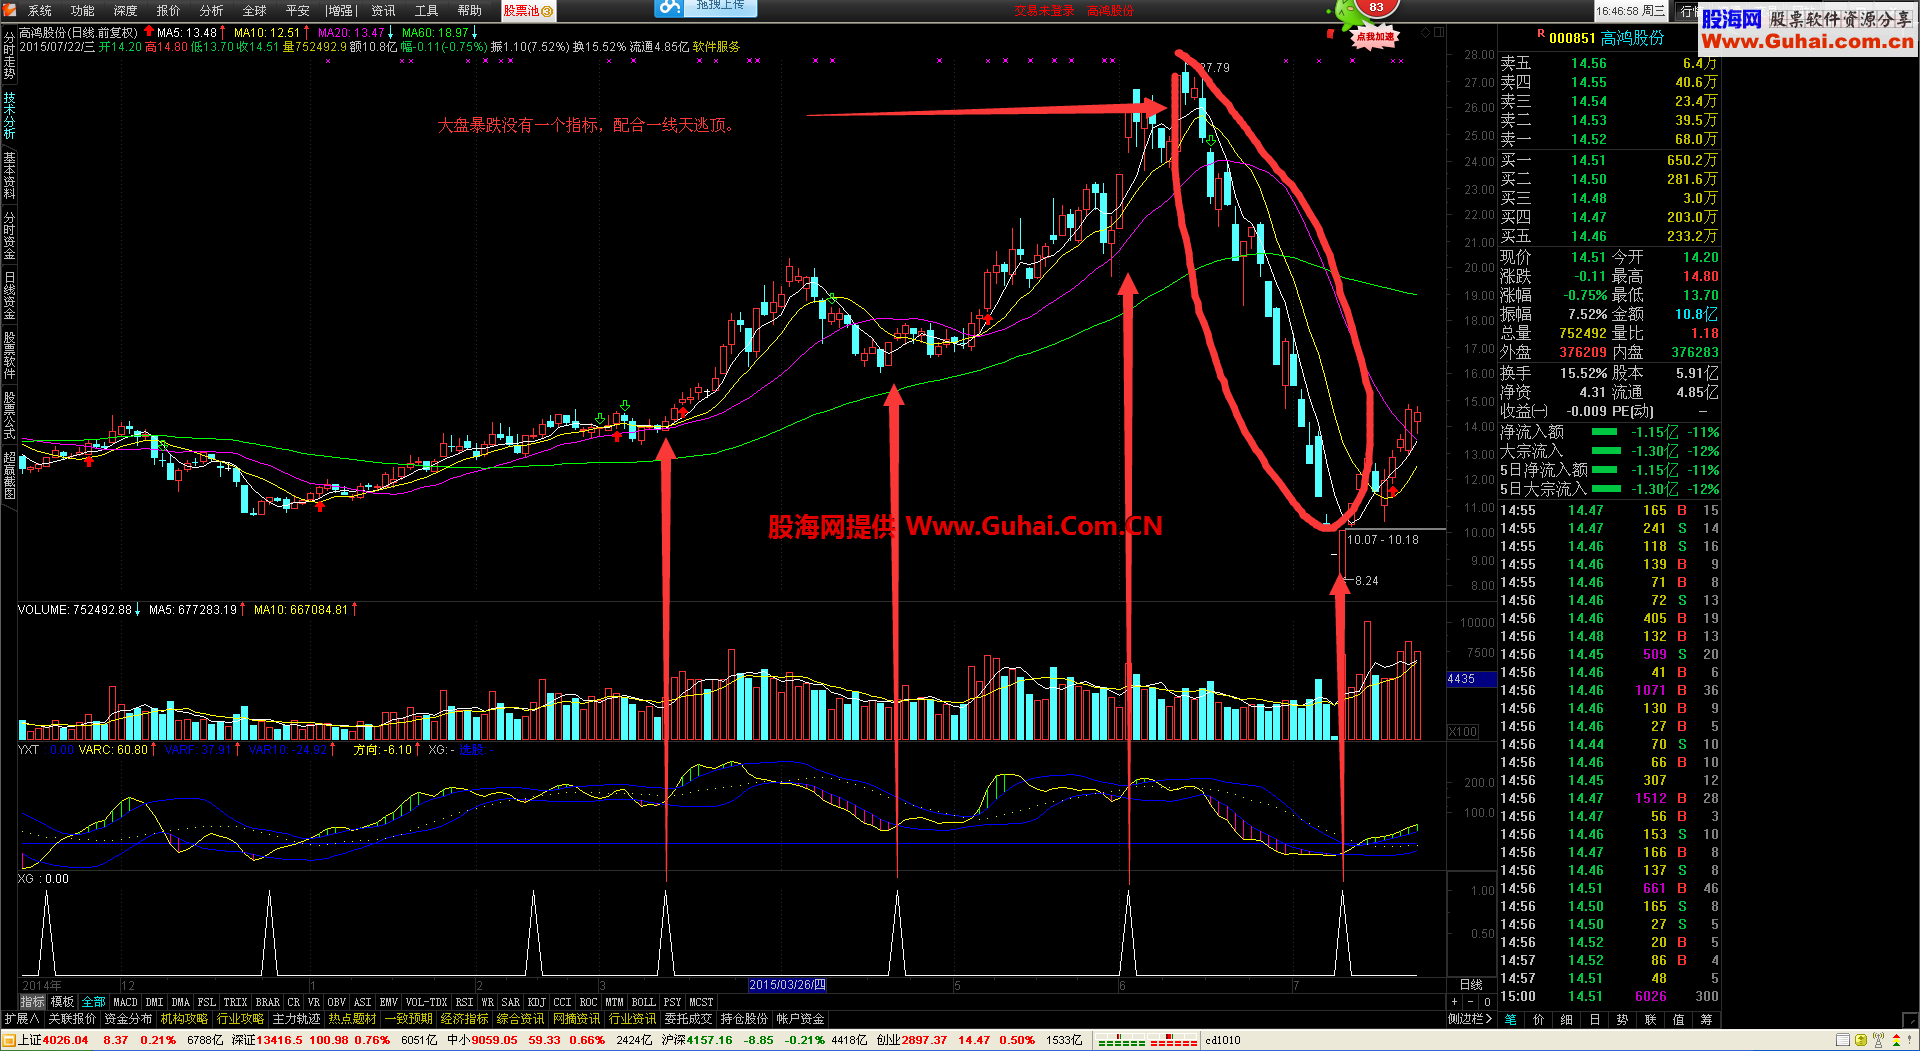
Task: Switch to 分时资金 side tab
Action: pyautogui.click(x=9, y=236)
